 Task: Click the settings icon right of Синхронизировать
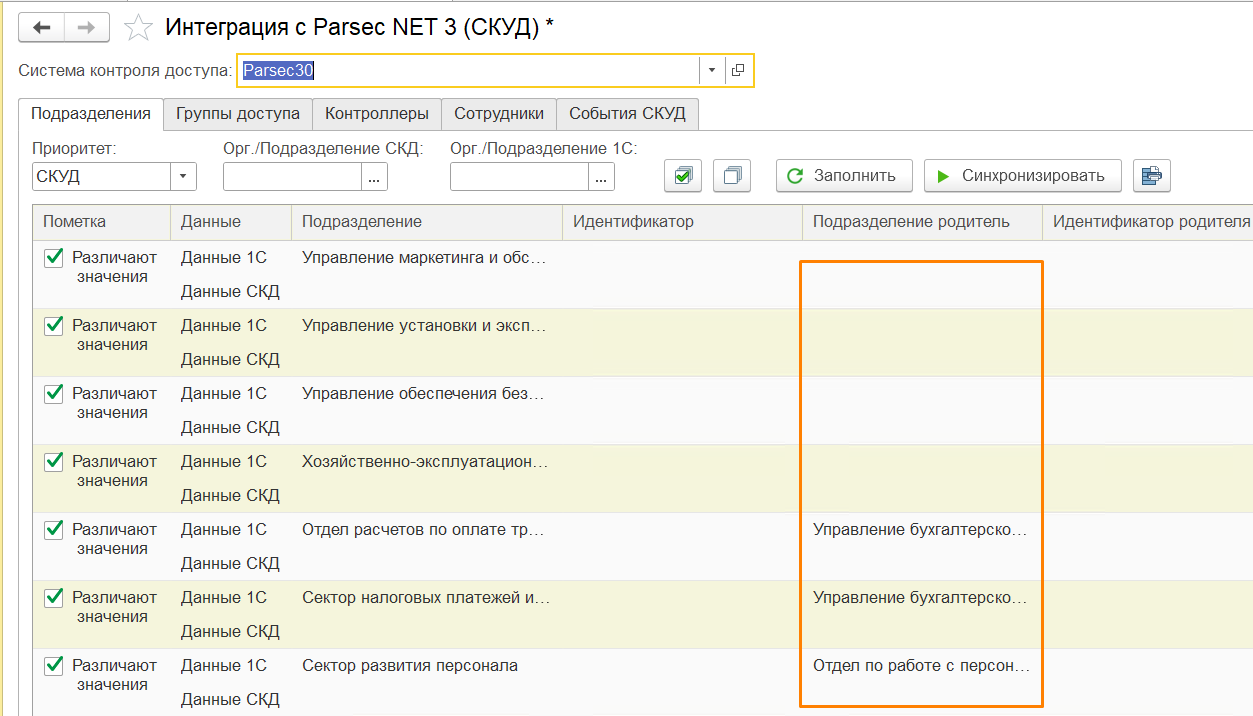1151,176
